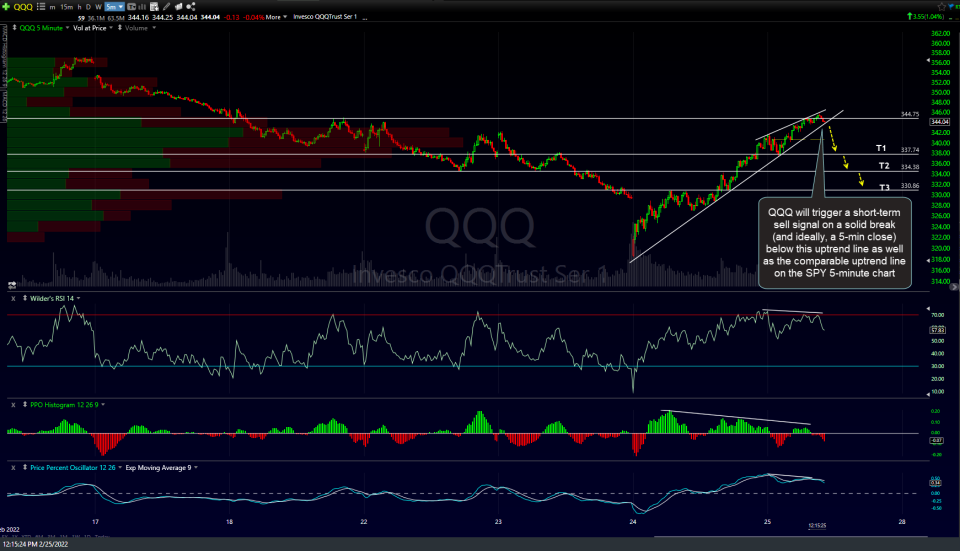960x551 pixels.
Task: Close the Price Percent Oscillator panel
Action: pyautogui.click(x=13, y=468)
